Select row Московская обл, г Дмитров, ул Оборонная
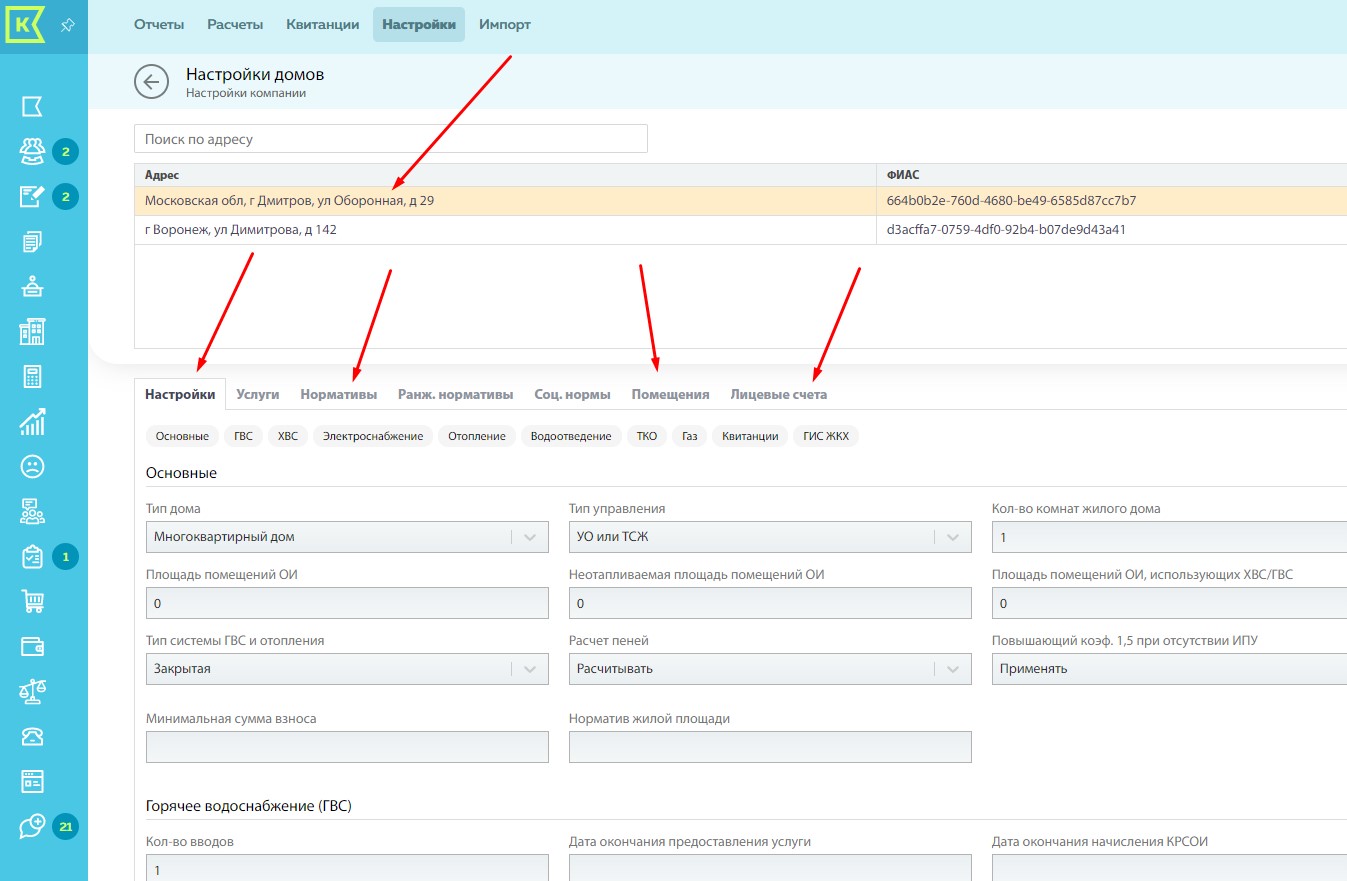The height and width of the screenshot is (881, 1347). click(x=741, y=201)
